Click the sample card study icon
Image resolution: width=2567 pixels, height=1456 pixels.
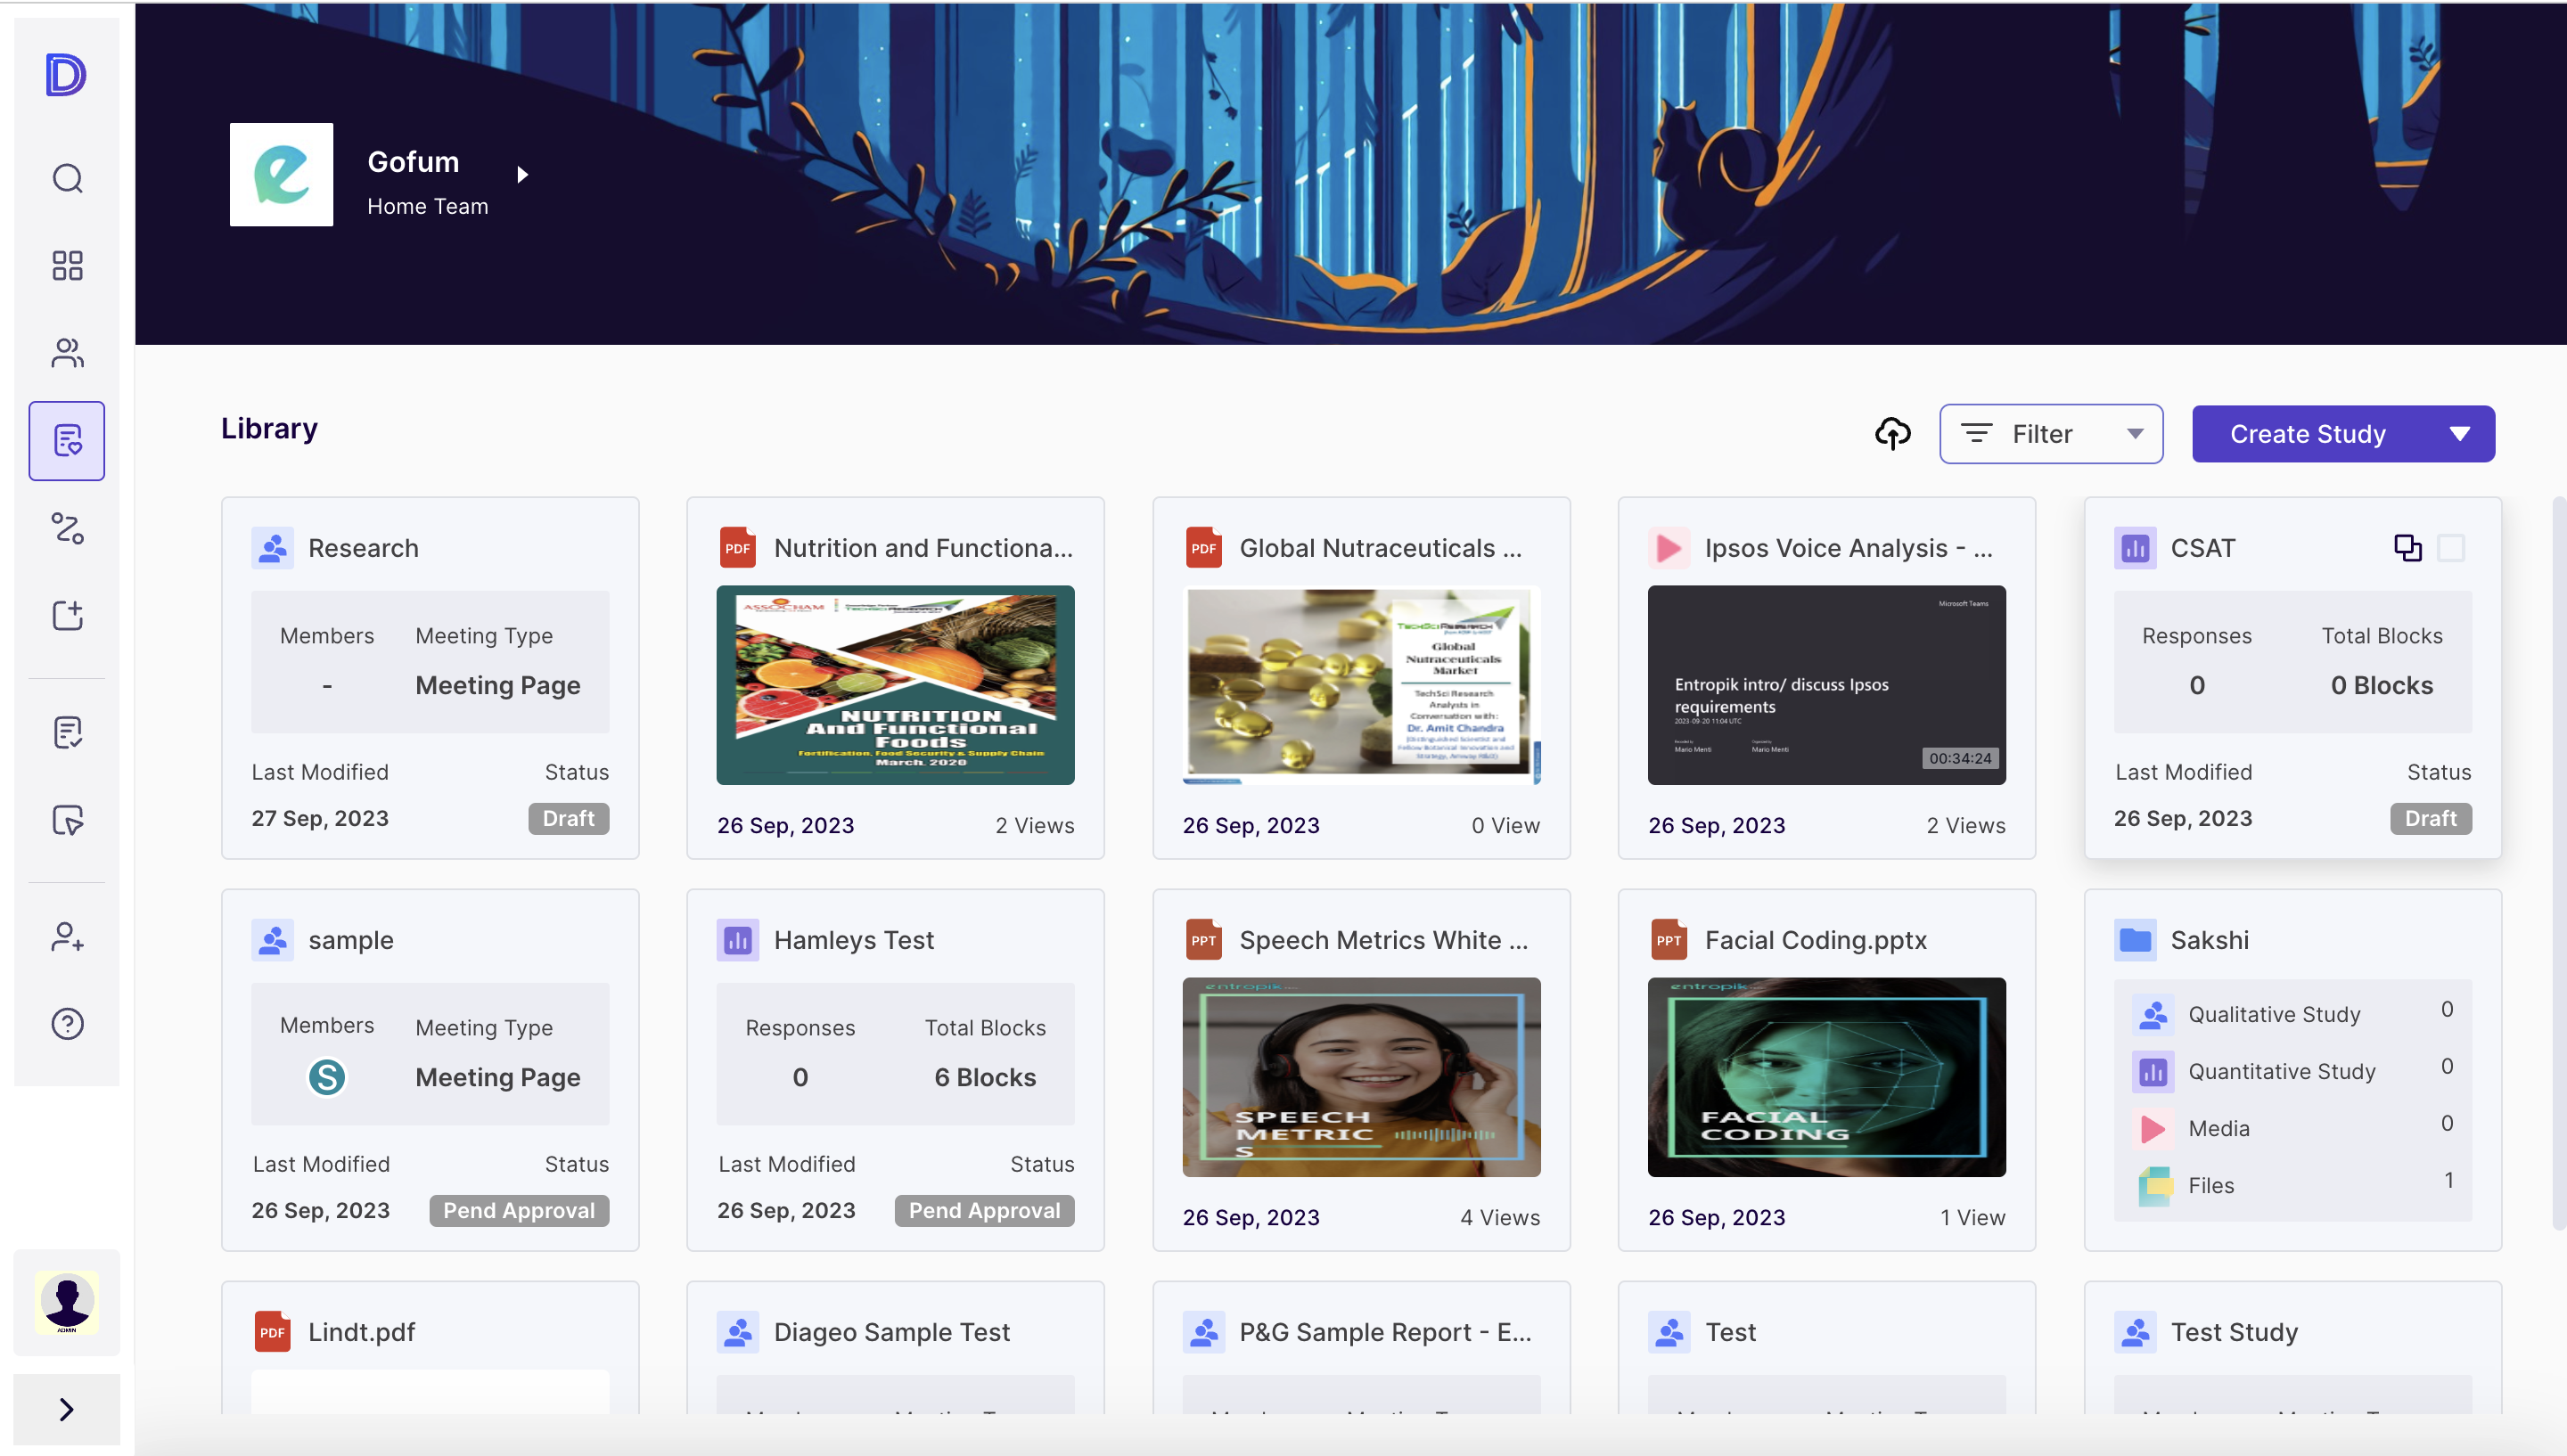[272, 939]
